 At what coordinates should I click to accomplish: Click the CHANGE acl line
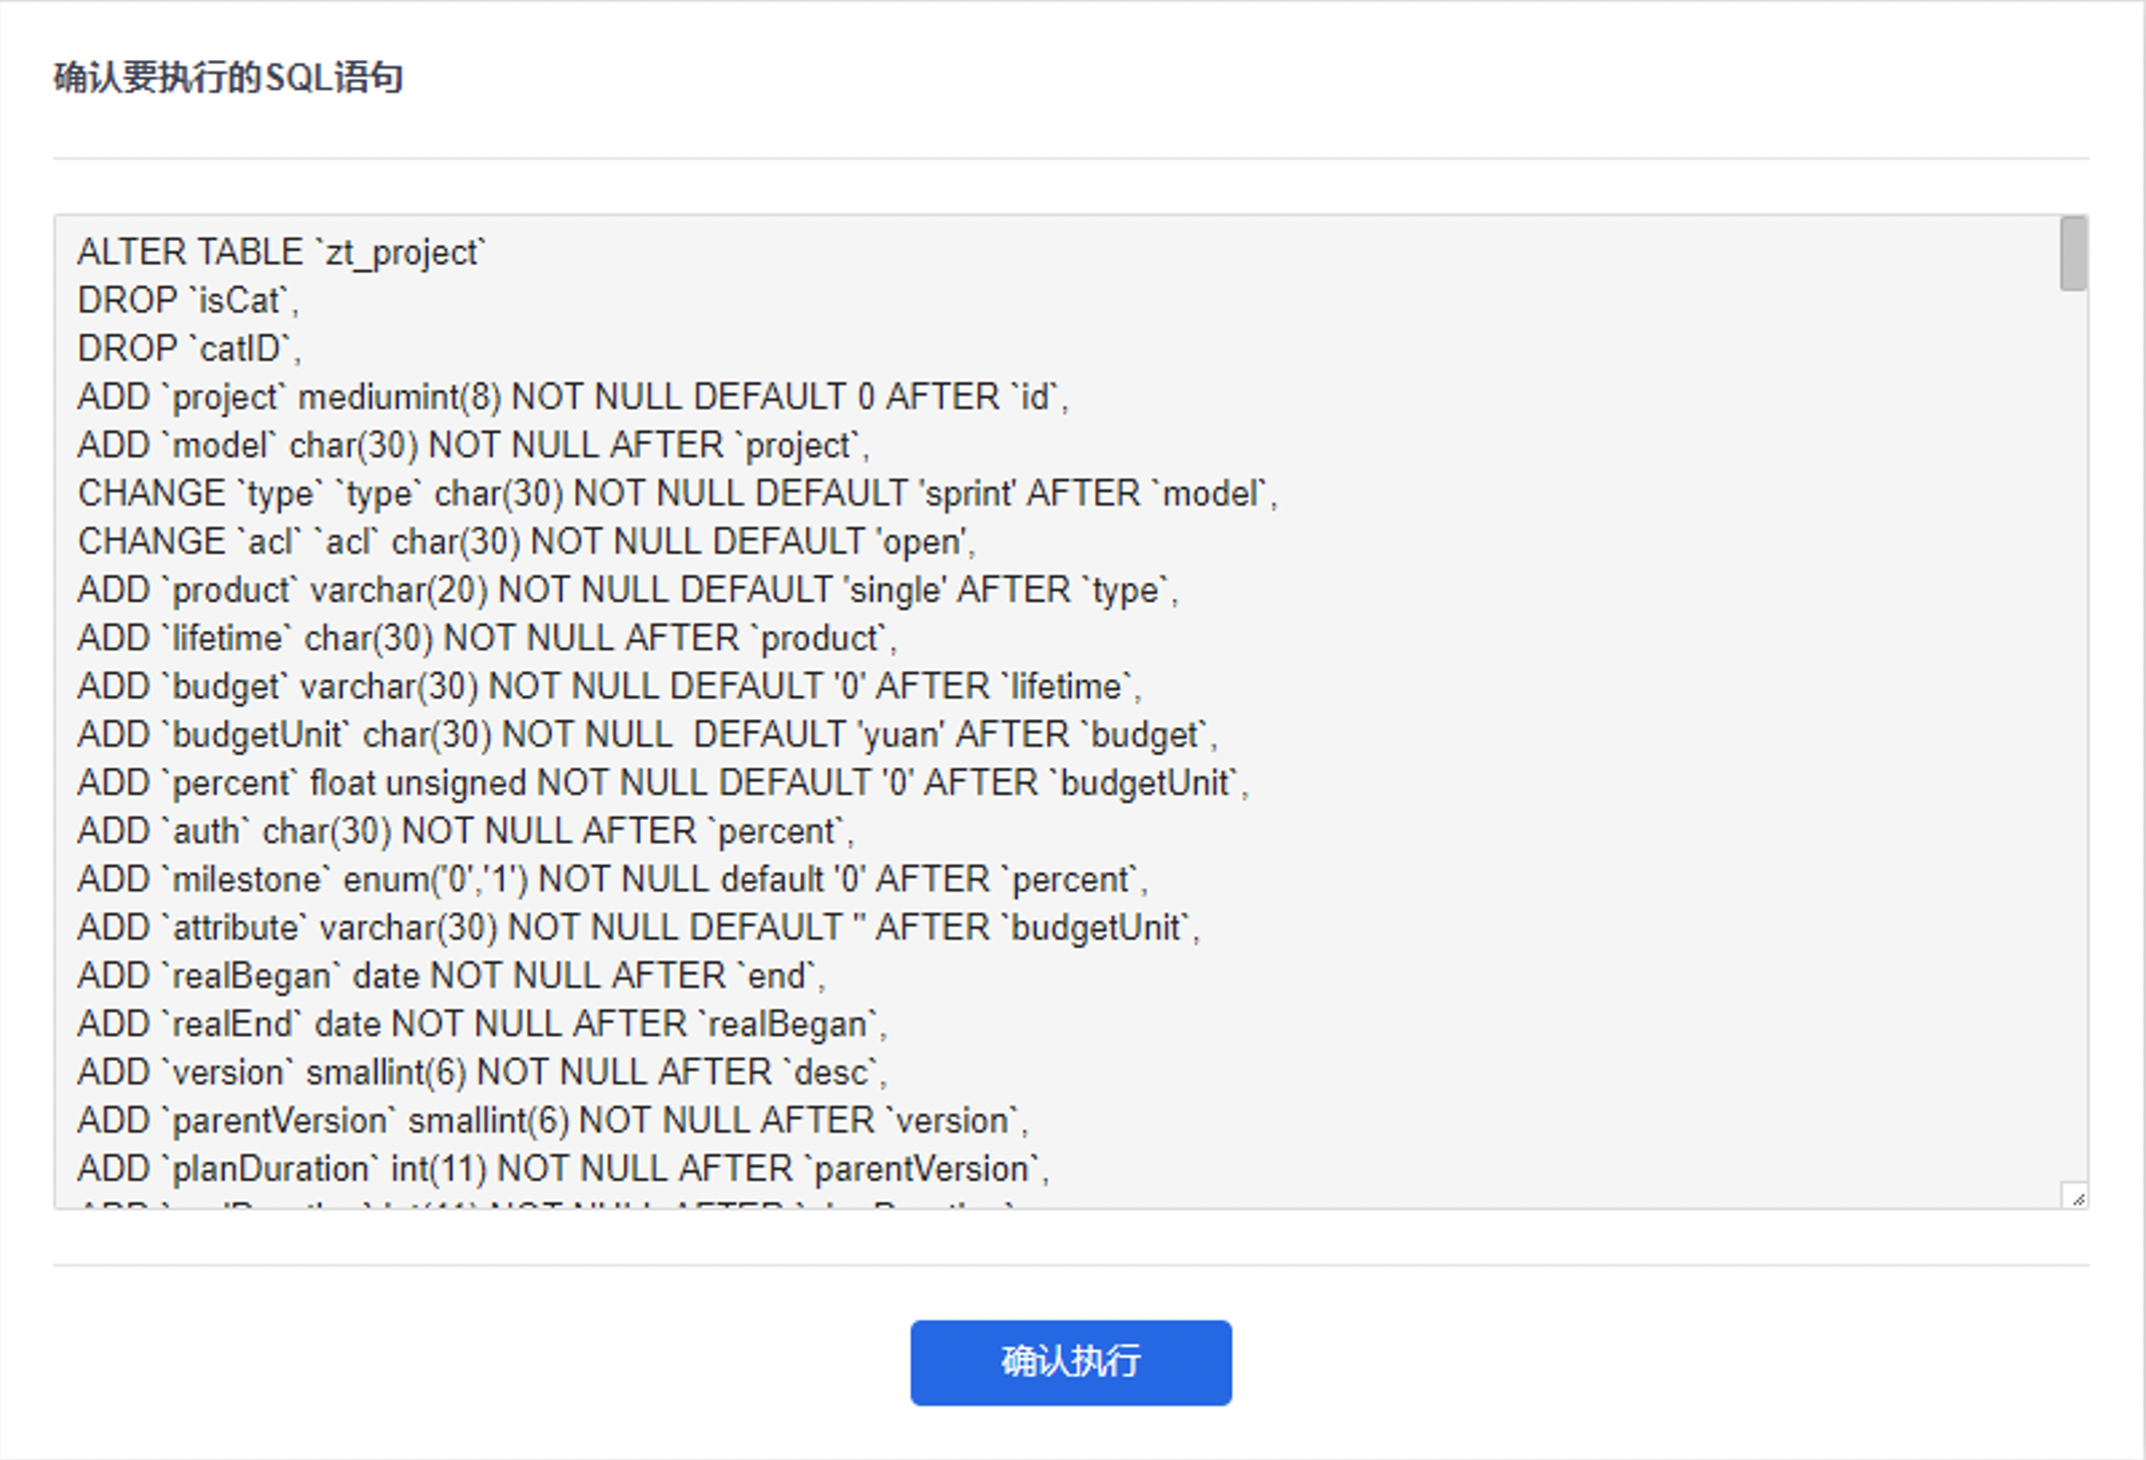tap(526, 541)
